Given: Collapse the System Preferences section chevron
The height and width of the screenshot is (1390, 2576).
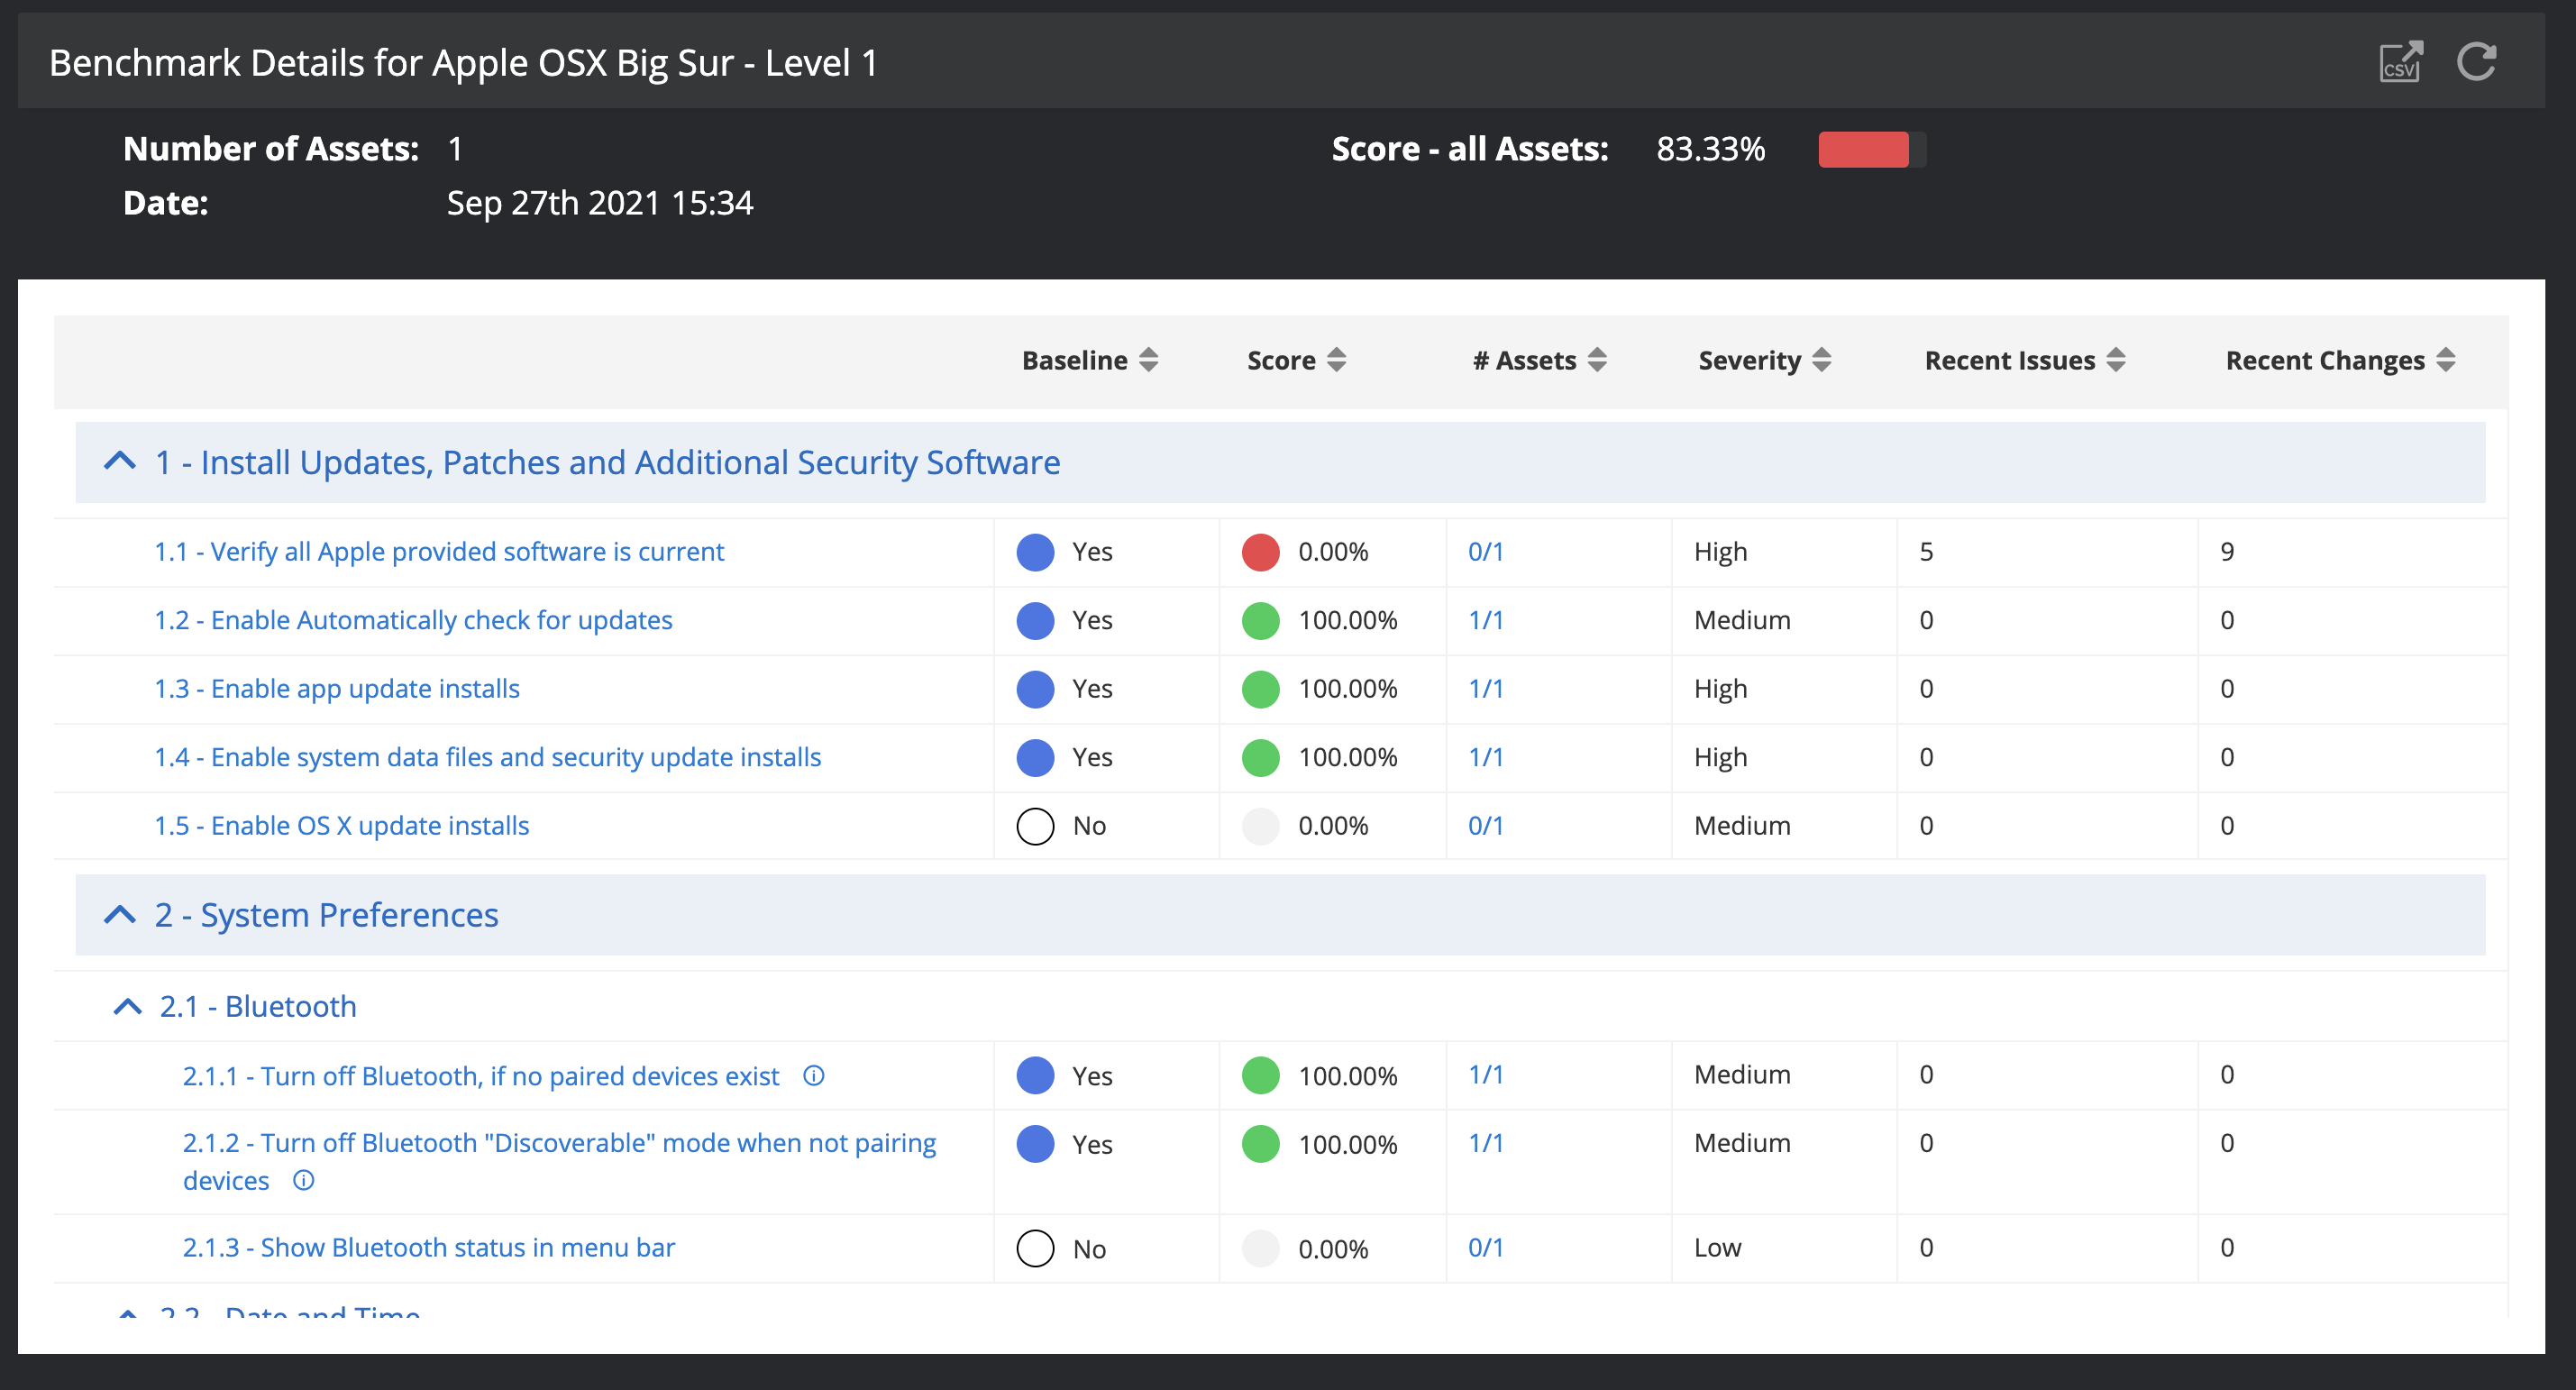Looking at the screenshot, I should pyautogui.click(x=120, y=915).
